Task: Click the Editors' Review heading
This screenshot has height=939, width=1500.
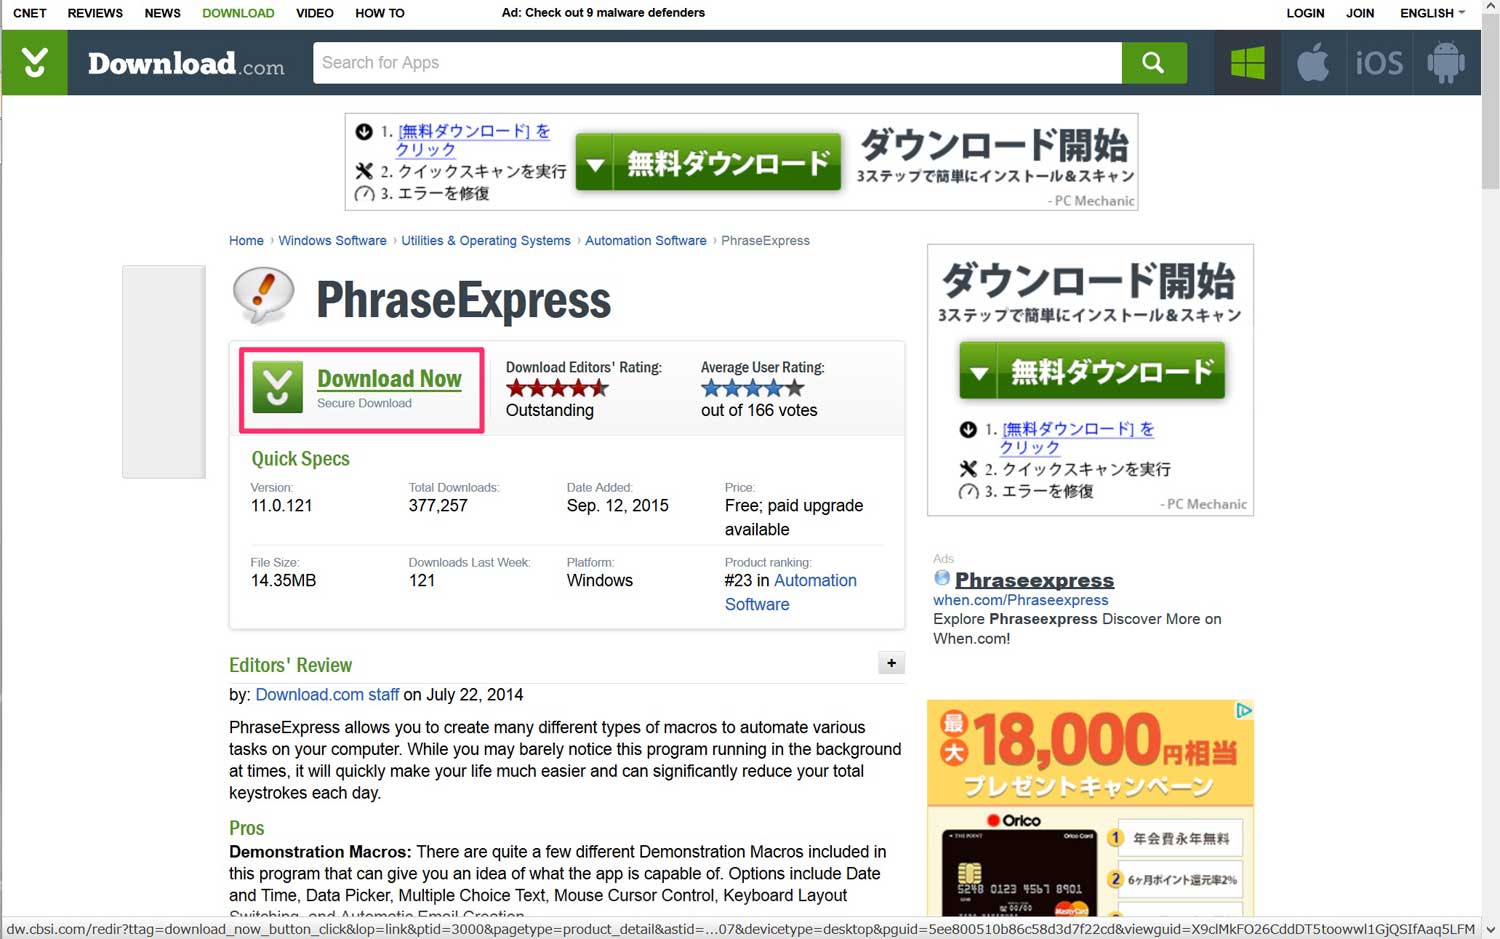Action: click(x=290, y=665)
